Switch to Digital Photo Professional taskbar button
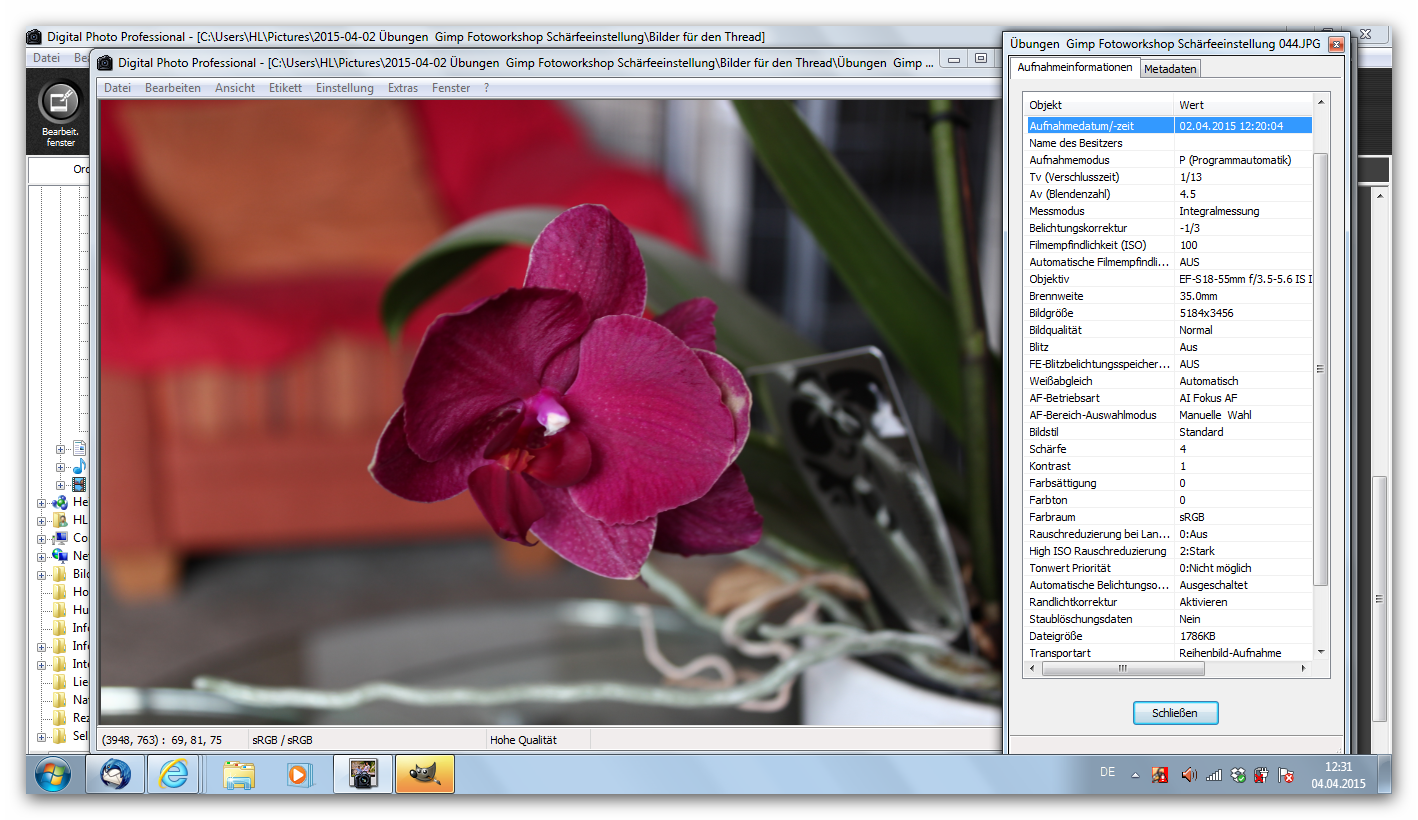This screenshot has height=820, width=1418. pos(362,774)
